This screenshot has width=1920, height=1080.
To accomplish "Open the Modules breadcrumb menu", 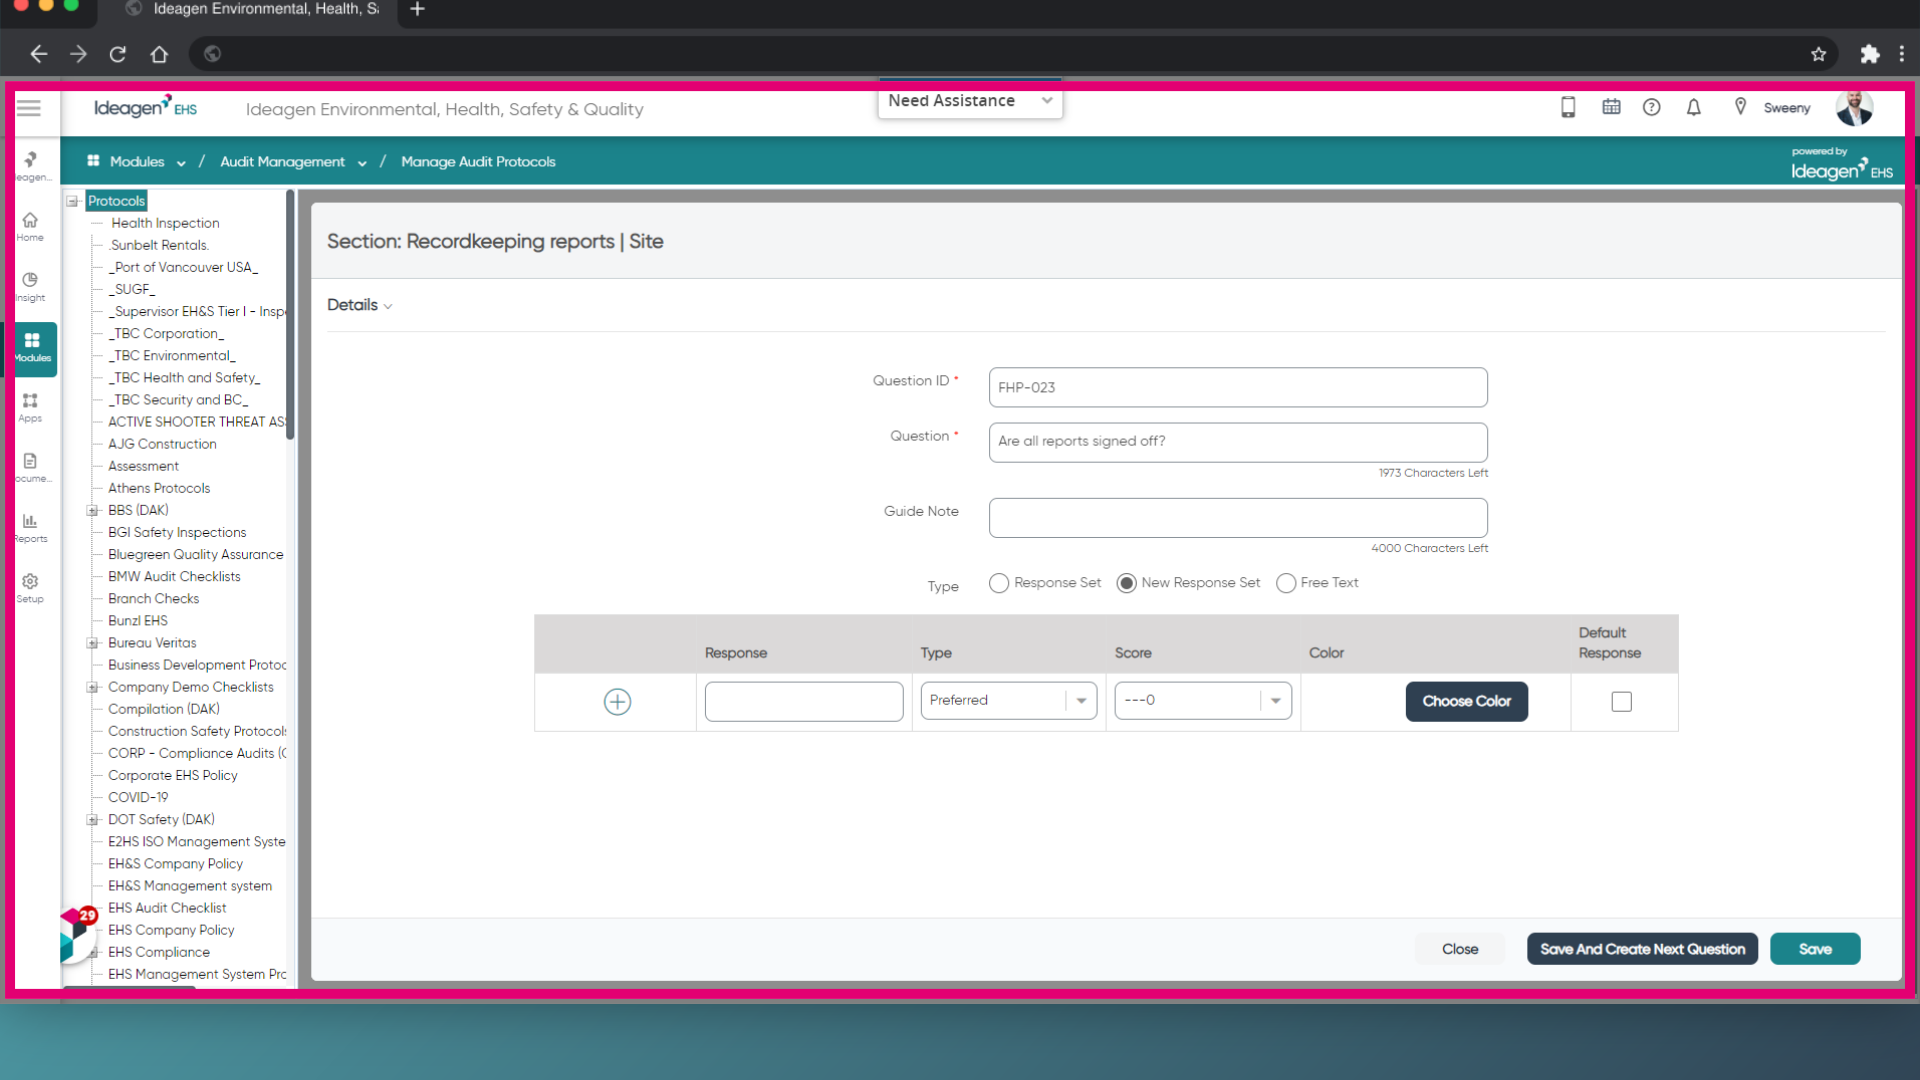I will (x=136, y=161).
